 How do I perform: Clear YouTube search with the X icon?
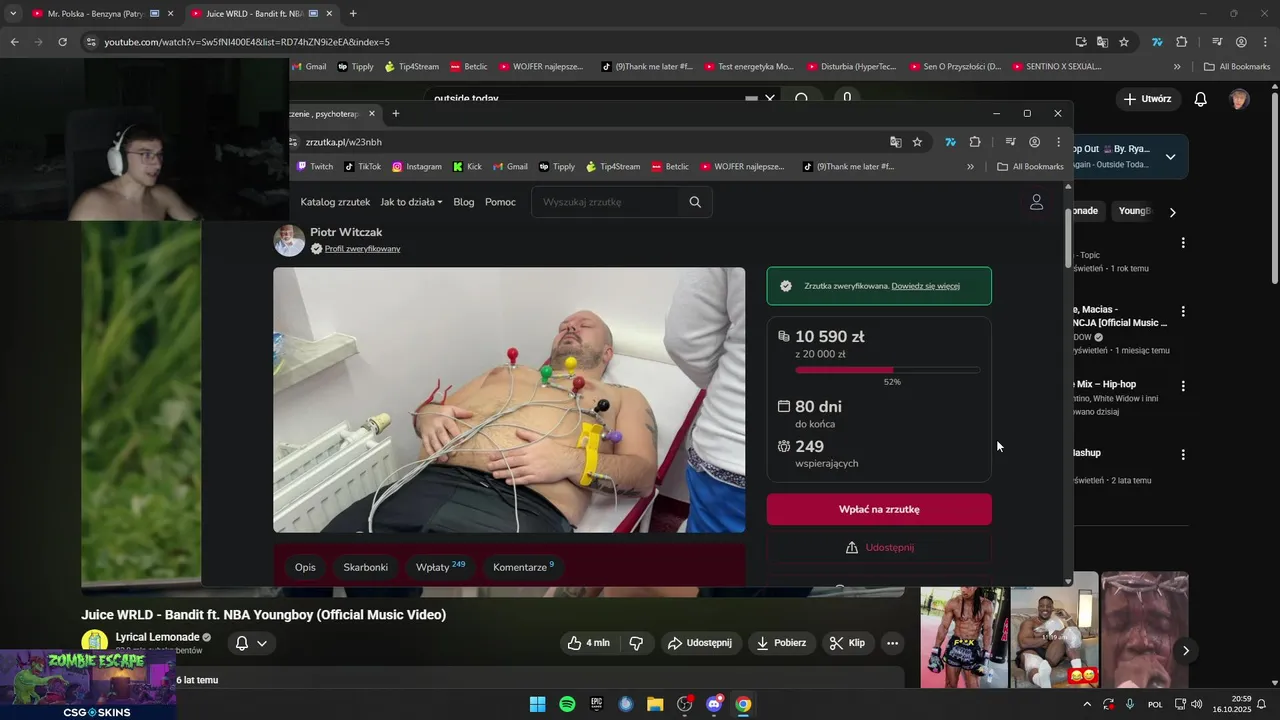pyautogui.click(x=769, y=98)
